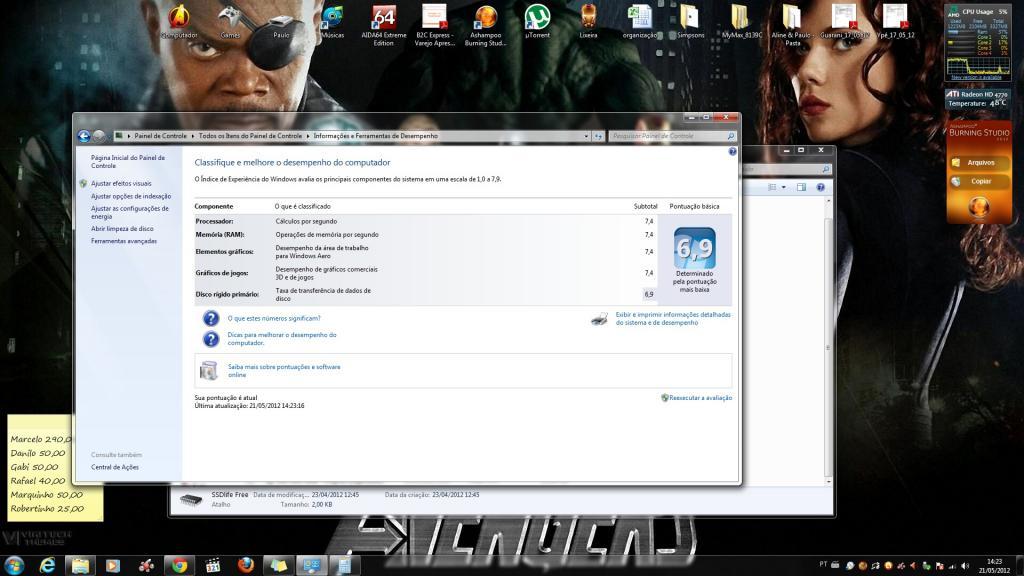1024x576 pixels.
Task: Click 'Reexecutar a avaliação' link
Action: click(x=700, y=398)
